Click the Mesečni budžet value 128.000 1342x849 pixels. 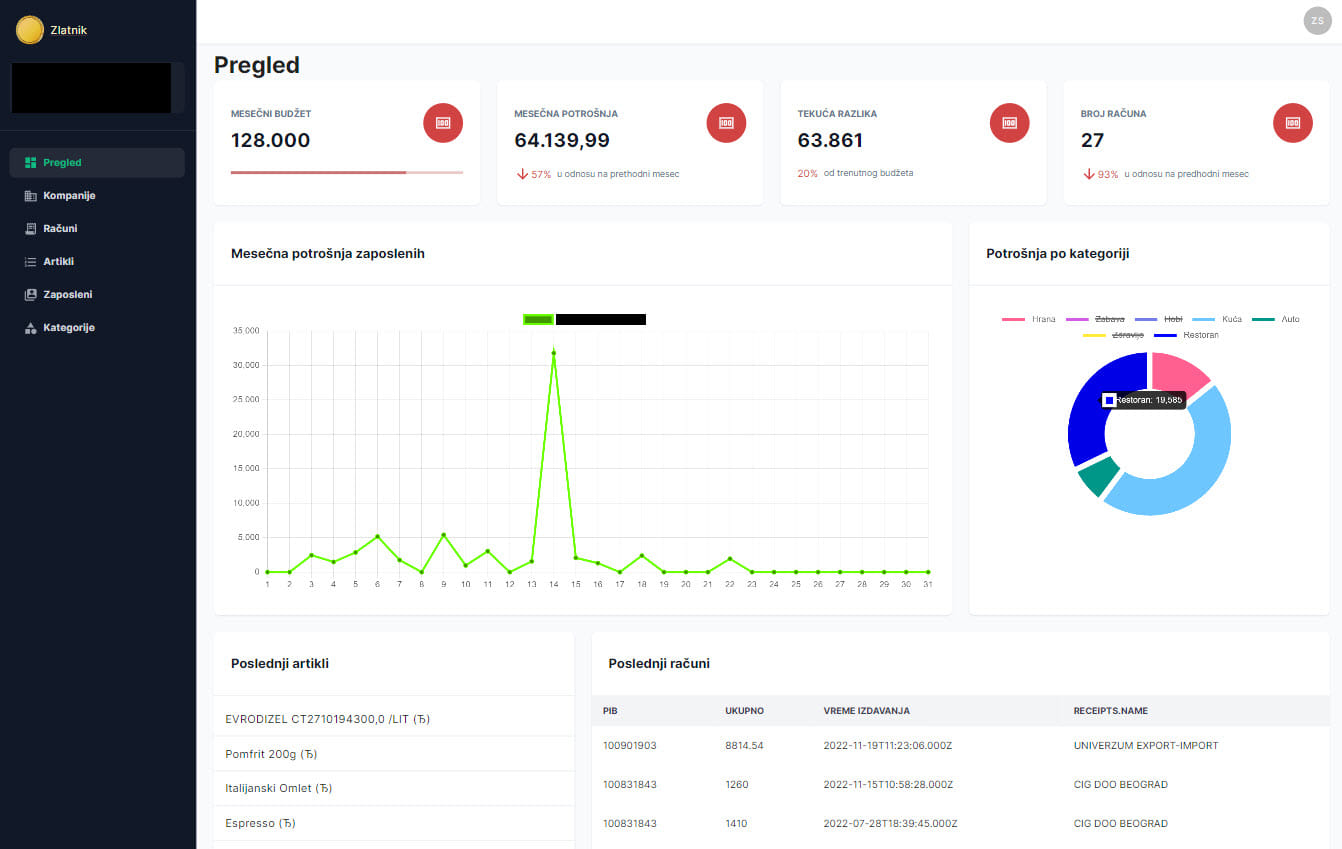[x=271, y=141]
